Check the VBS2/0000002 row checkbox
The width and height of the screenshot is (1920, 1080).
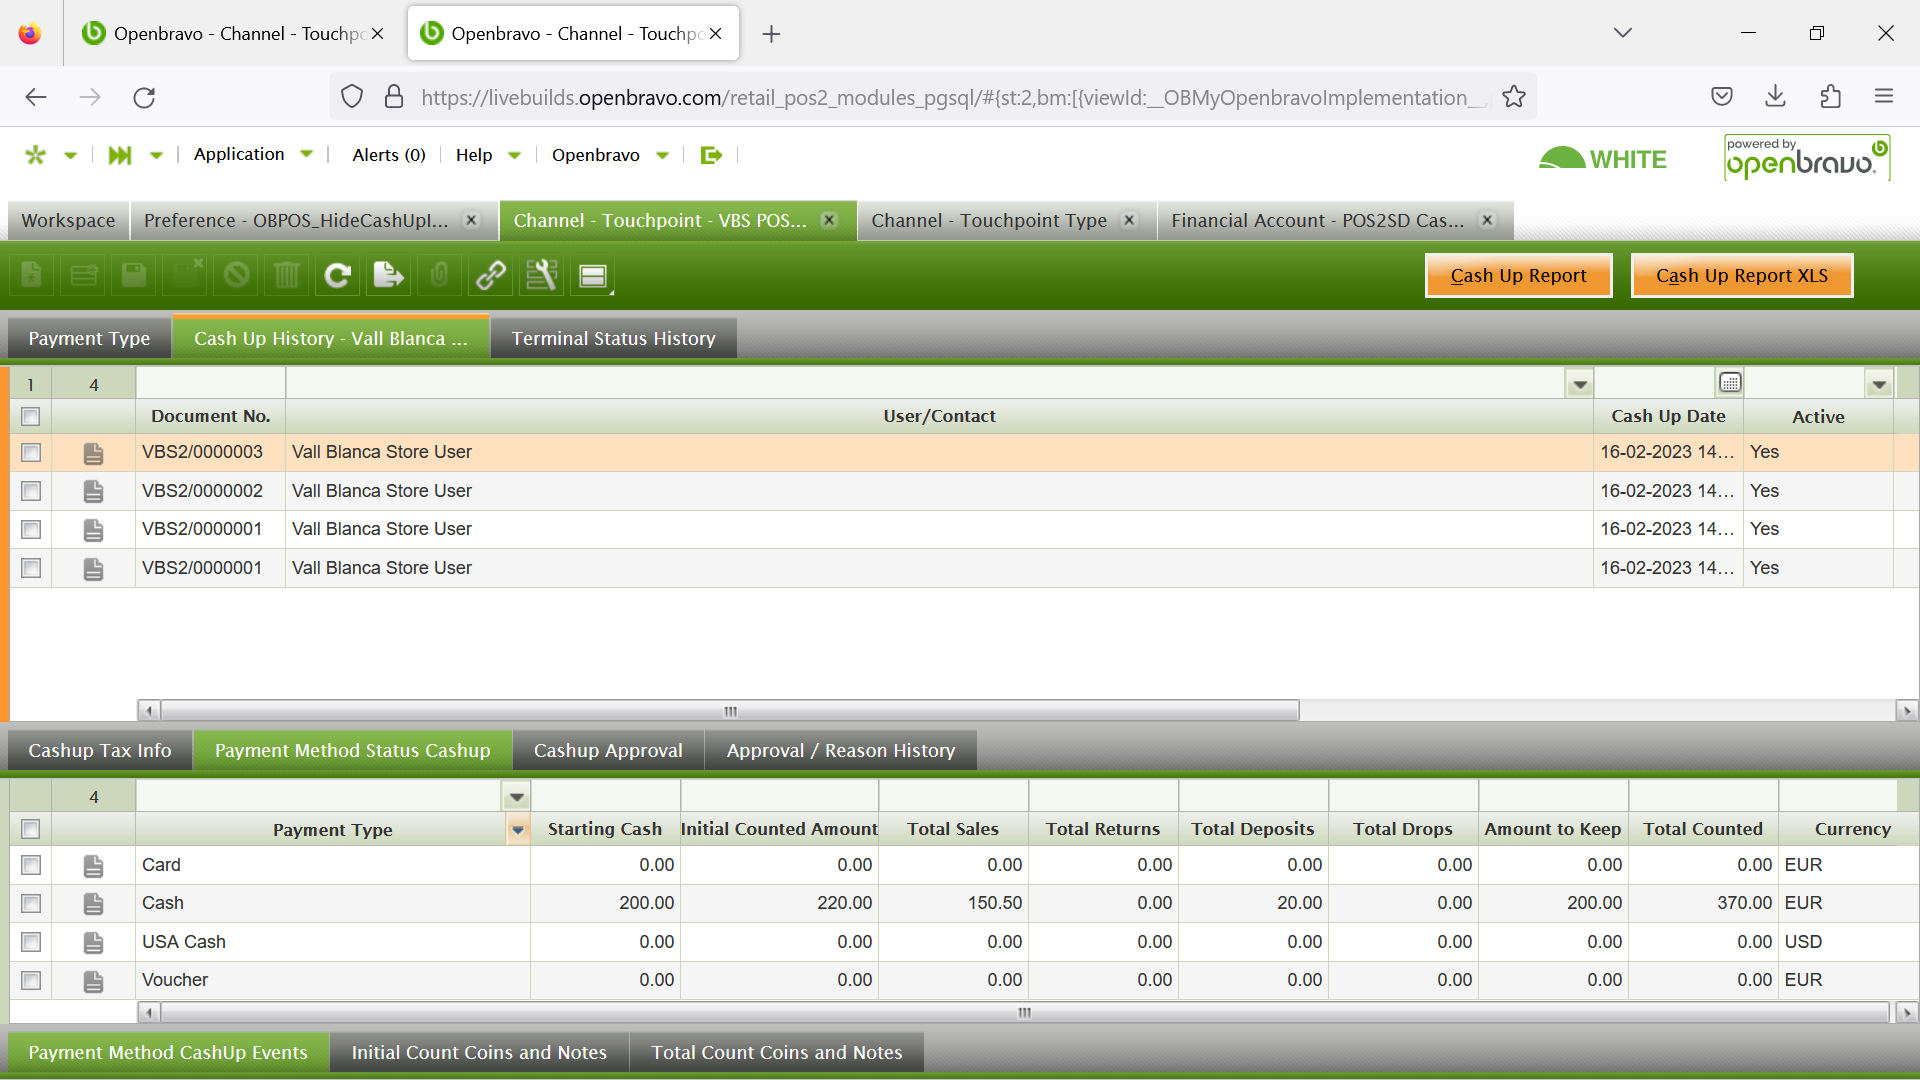[x=31, y=491]
